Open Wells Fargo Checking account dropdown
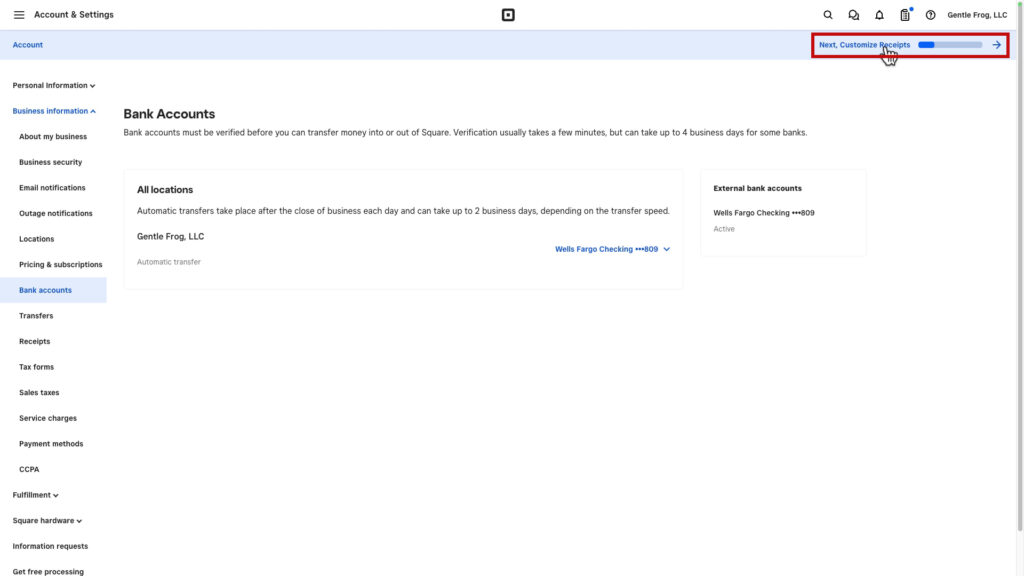The height and width of the screenshot is (576, 1024). 612,249
